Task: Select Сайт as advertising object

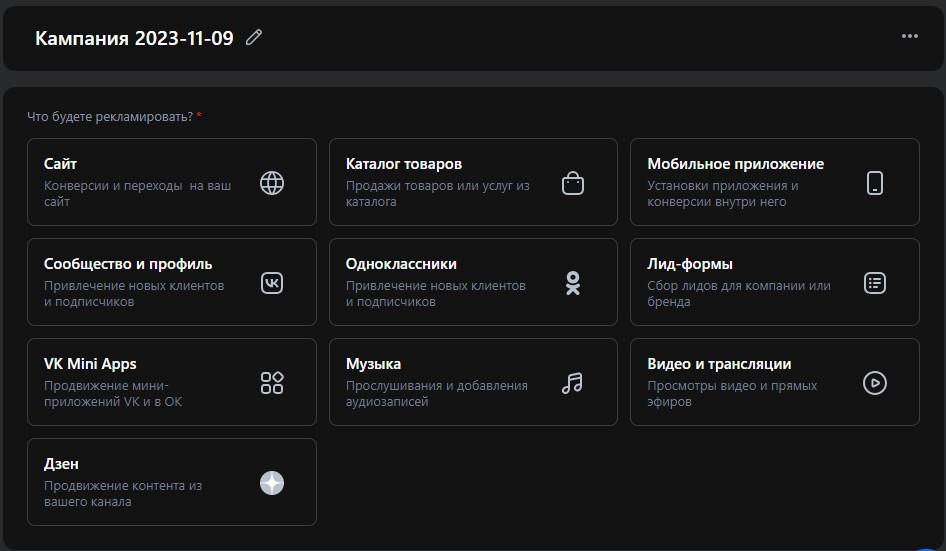Action: coord(140,182)
